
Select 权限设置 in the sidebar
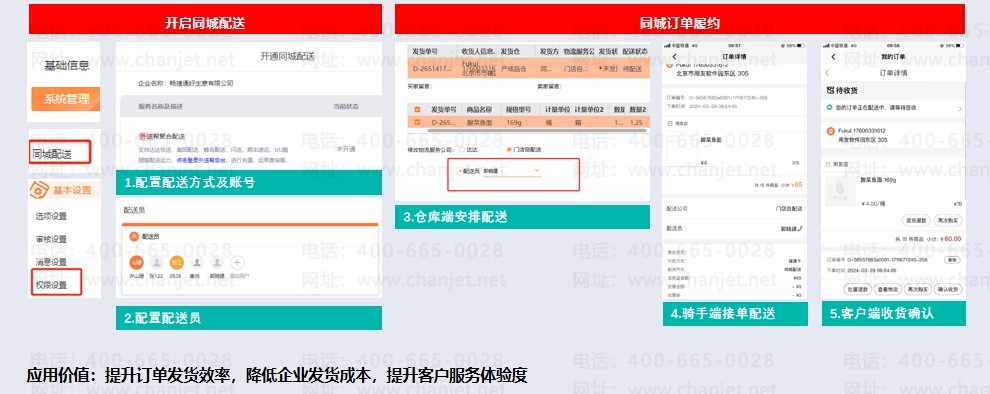(51, 285)
